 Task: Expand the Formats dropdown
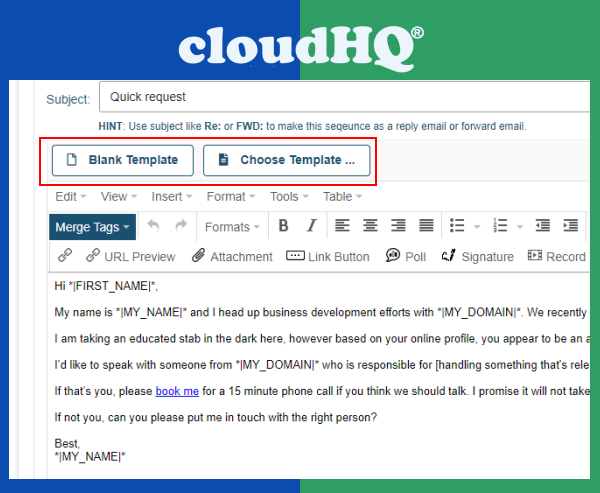[232, 227]
